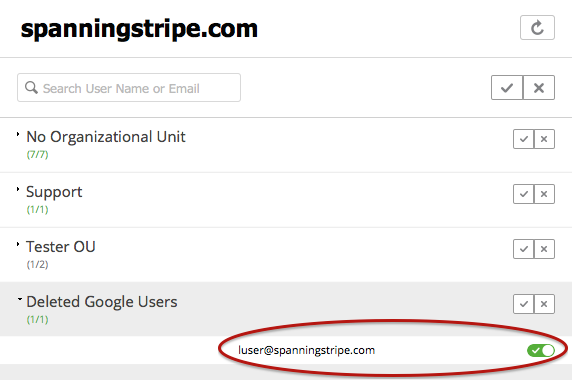The image size is (572, 380).
Task: Disable all Deleted Google Users with X
Action: coord(544,304)
